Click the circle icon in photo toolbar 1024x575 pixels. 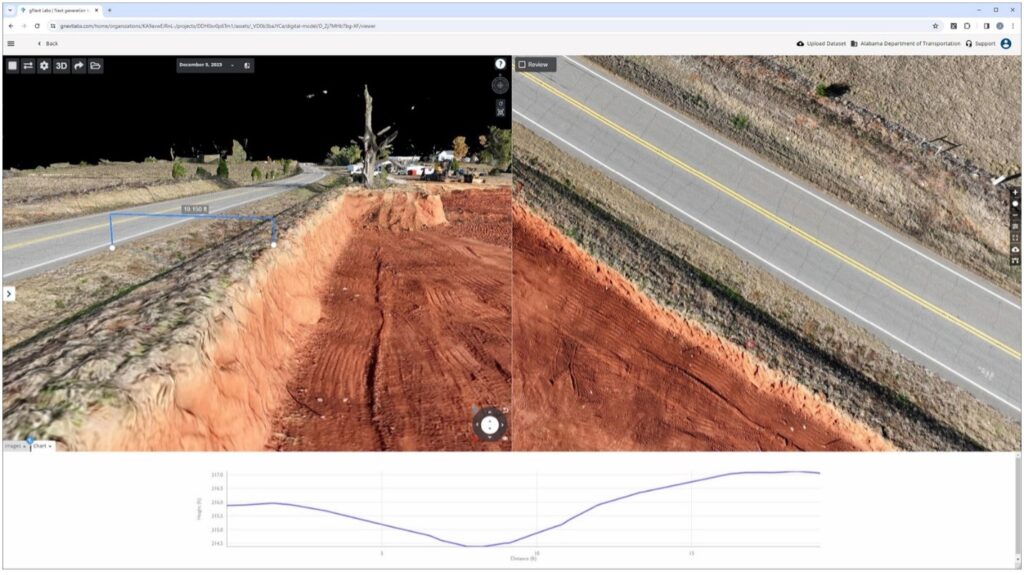pos(1015,204)
